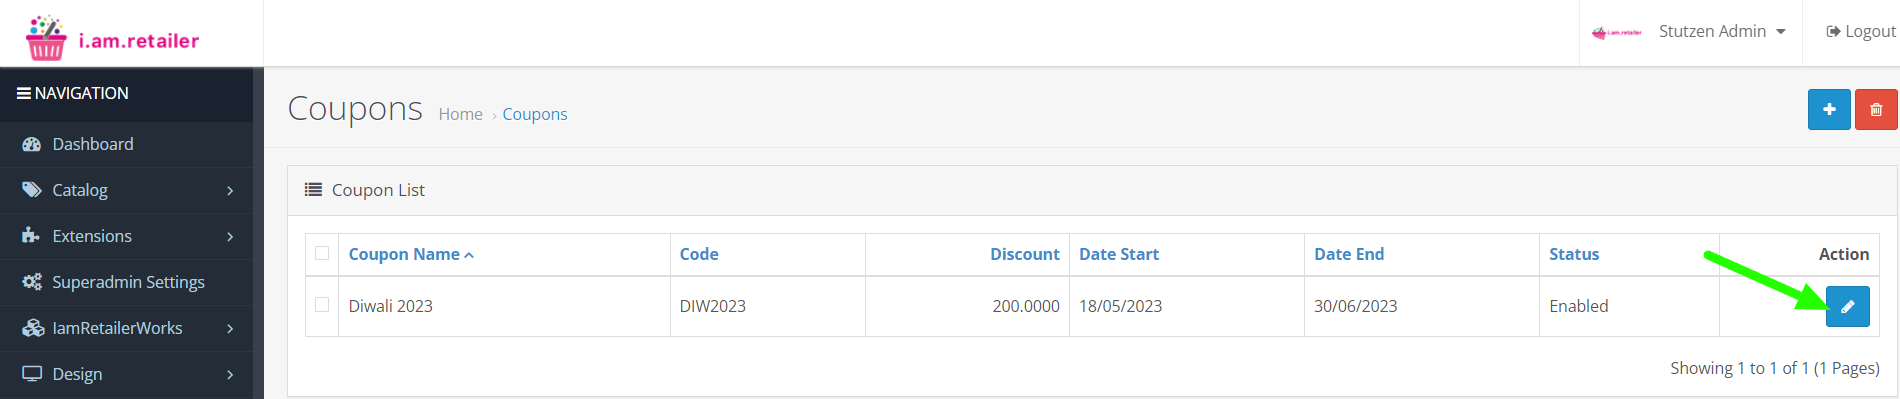Check the Diwali 2023 row checkbox
1900x399 pixels.
click(x=322, y=304)
